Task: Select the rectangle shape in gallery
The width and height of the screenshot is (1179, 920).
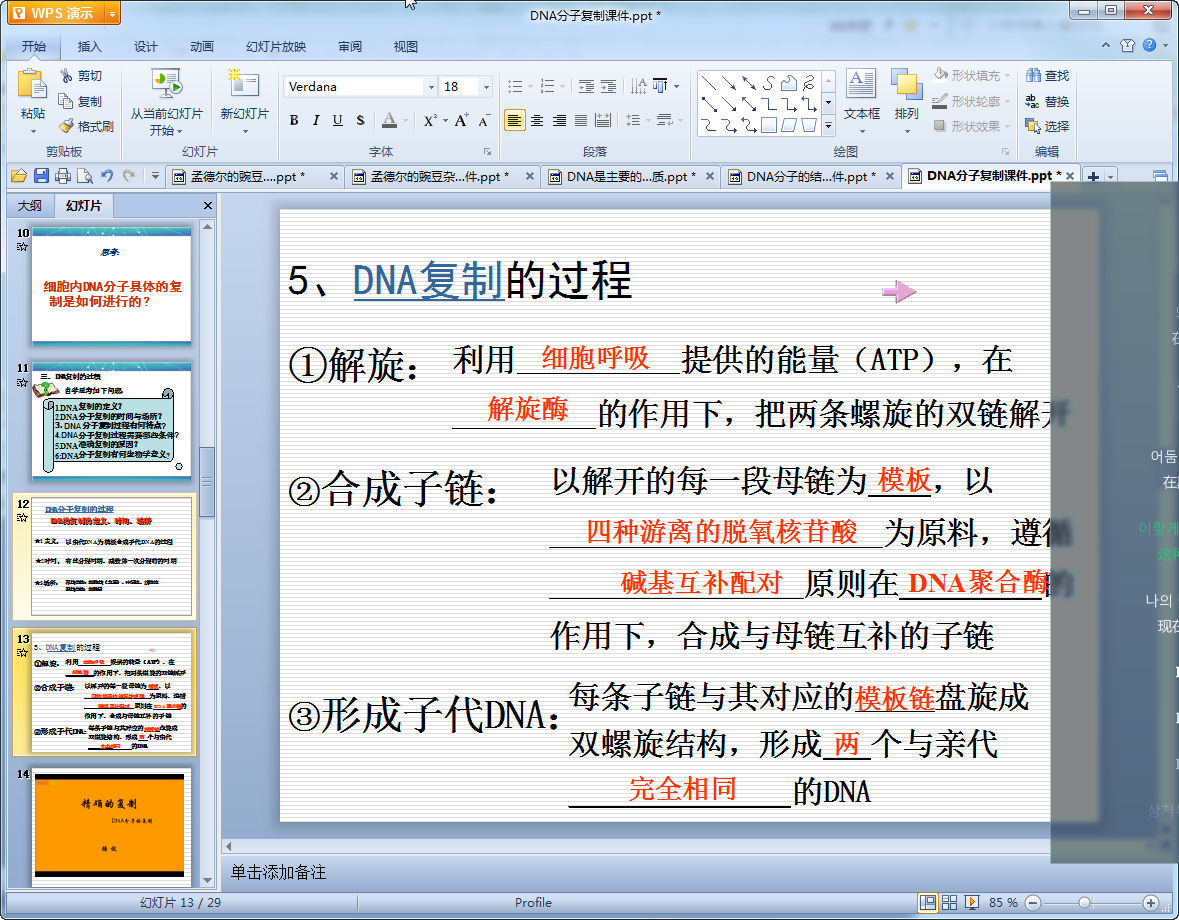Action: (x=768, y=125)
